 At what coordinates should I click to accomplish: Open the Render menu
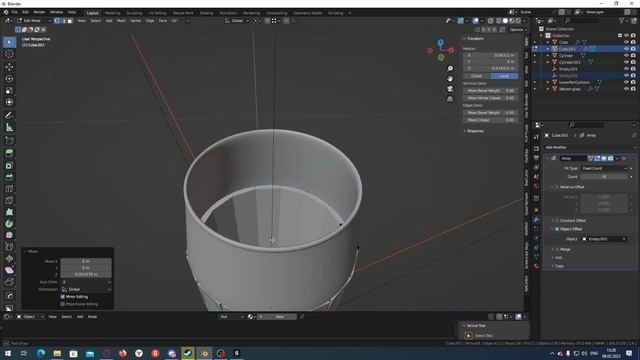point(39,12)
